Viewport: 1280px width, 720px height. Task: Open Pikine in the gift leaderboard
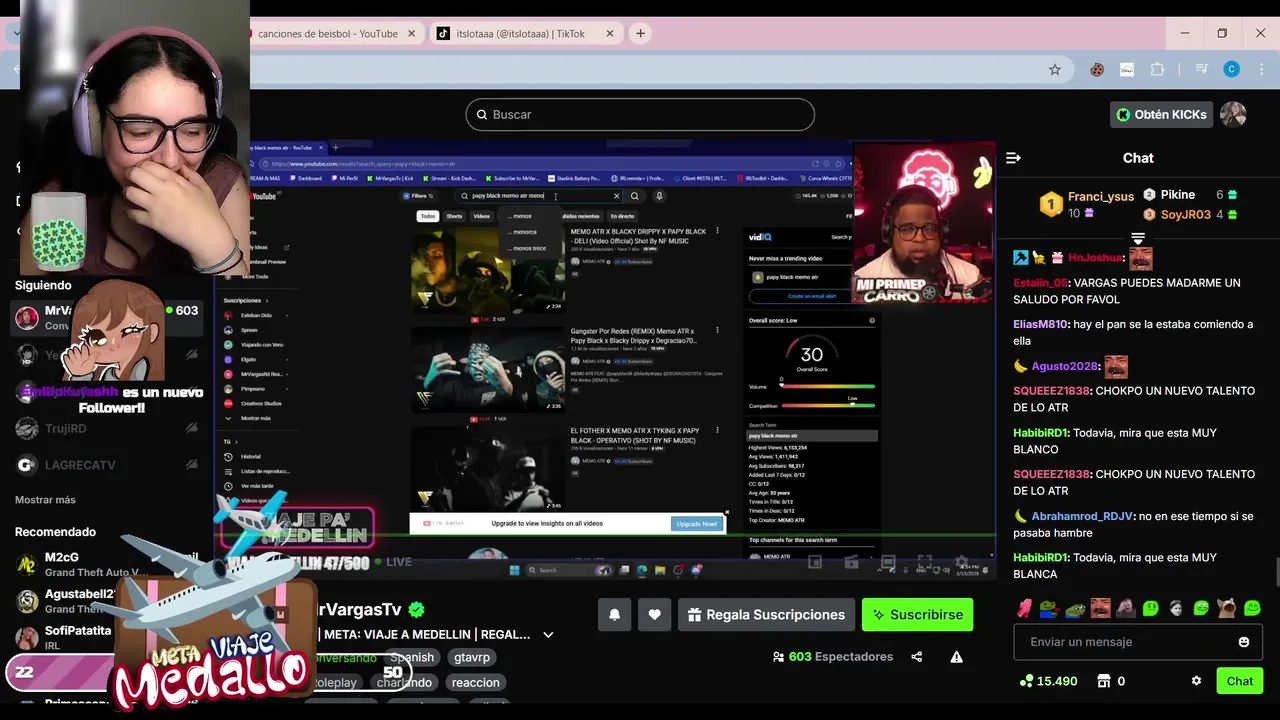click(x=1177, y=195)
